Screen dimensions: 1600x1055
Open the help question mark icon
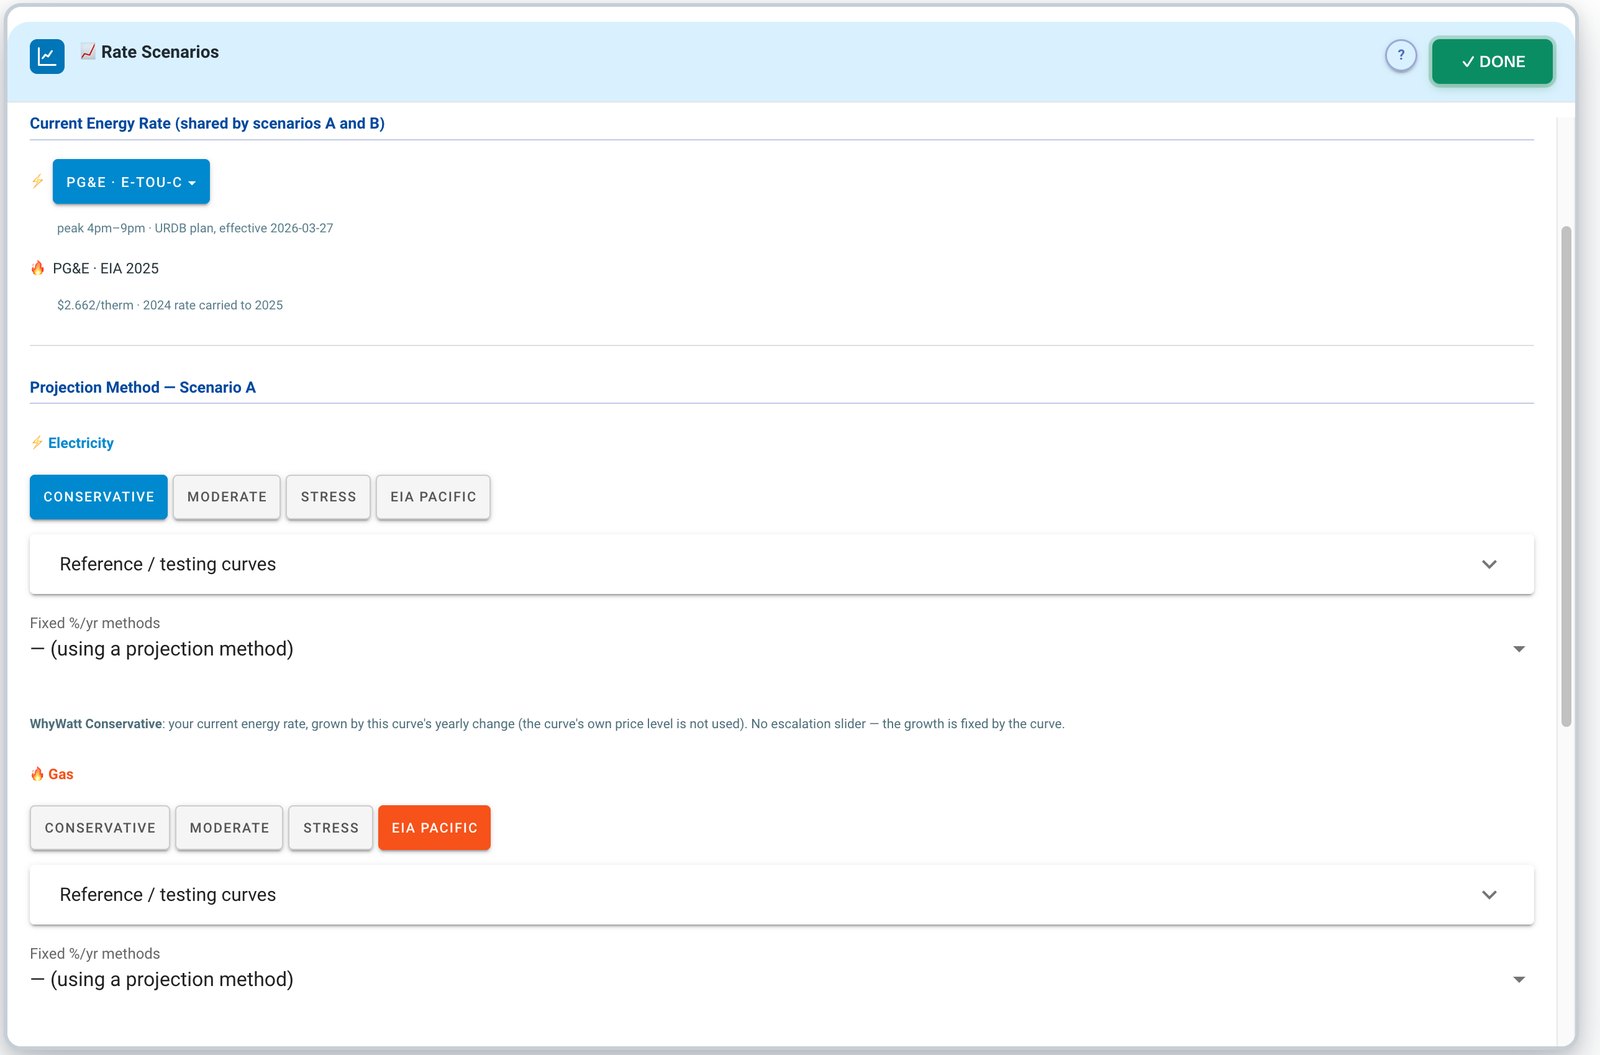(x=1401, y=55)
